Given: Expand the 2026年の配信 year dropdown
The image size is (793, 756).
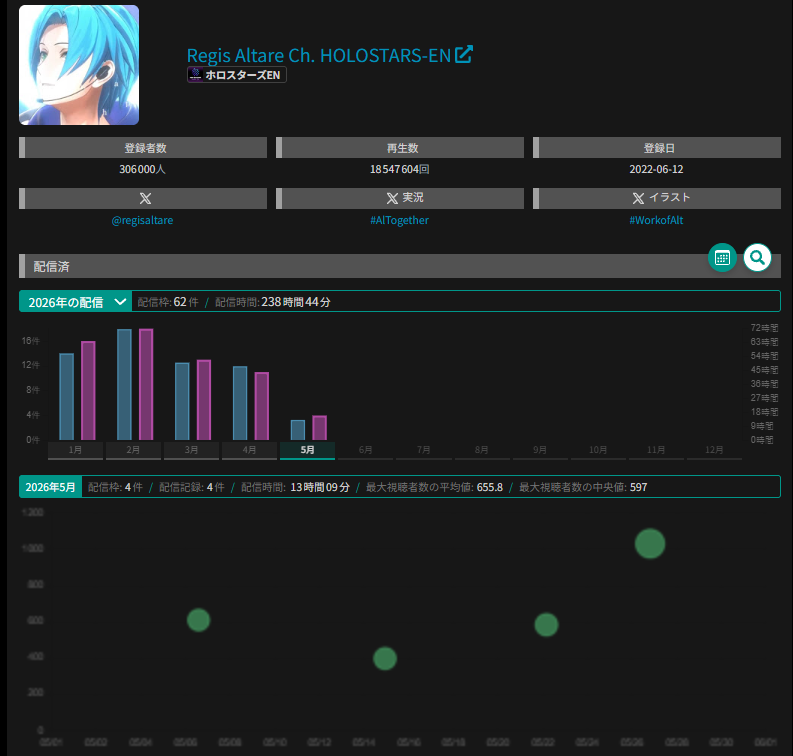Looking at the screenshot, I should pos(75,302).
